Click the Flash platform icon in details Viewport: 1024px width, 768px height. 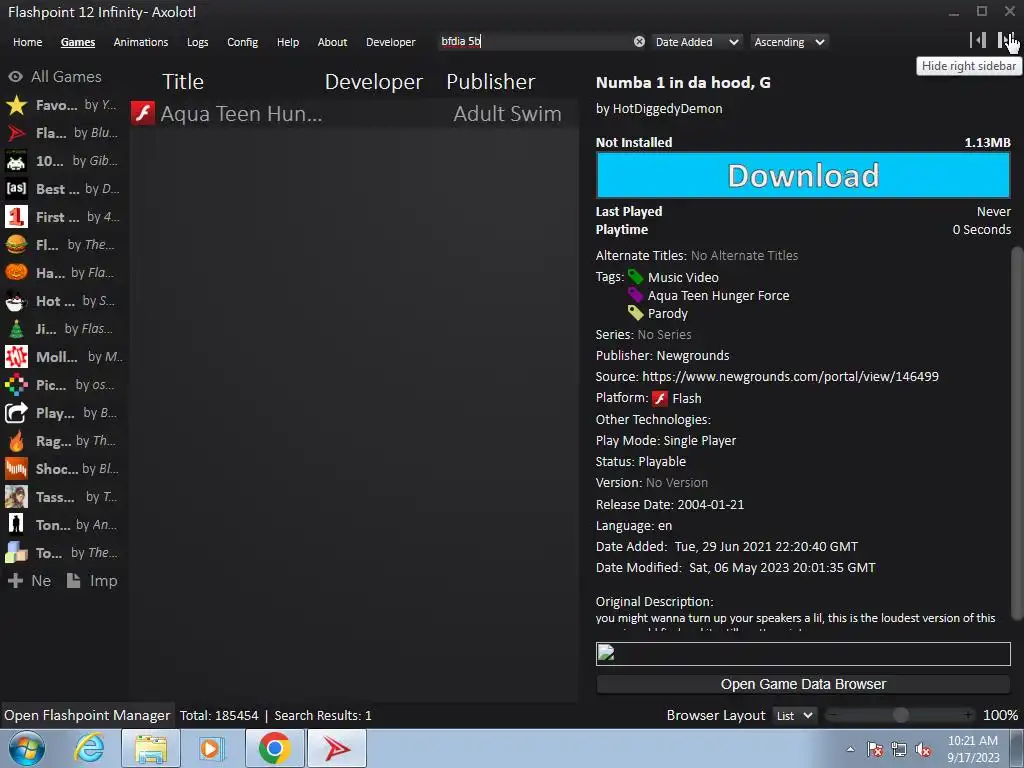[660, 398]
